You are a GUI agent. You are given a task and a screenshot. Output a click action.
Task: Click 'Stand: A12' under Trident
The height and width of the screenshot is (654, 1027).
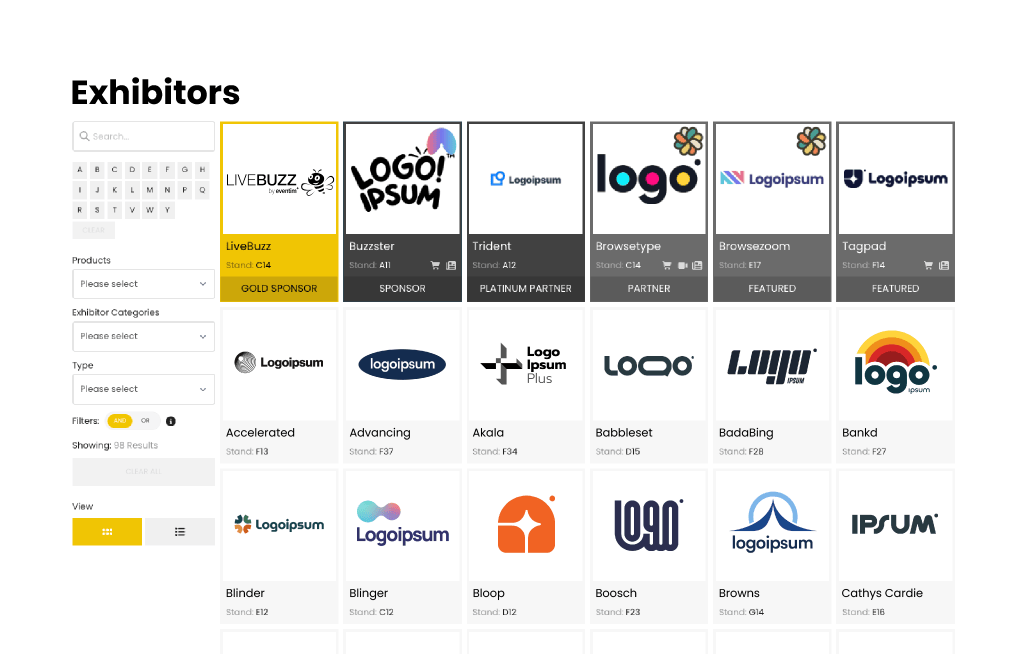click(x=495, y=265)
